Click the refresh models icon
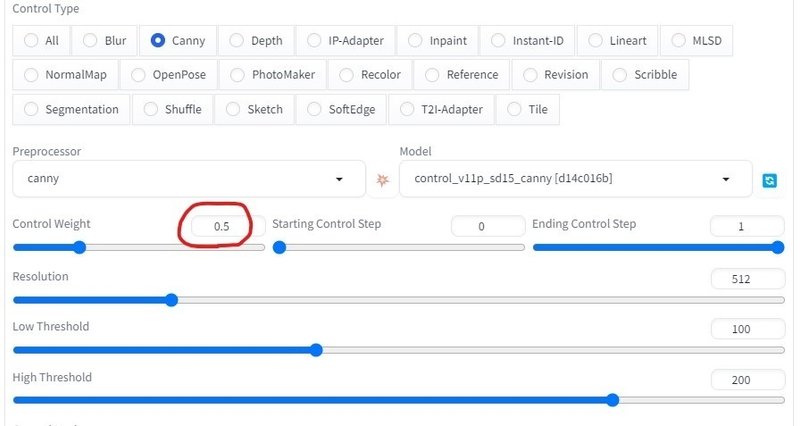This screenshot has height=426, width=800. 769,180
